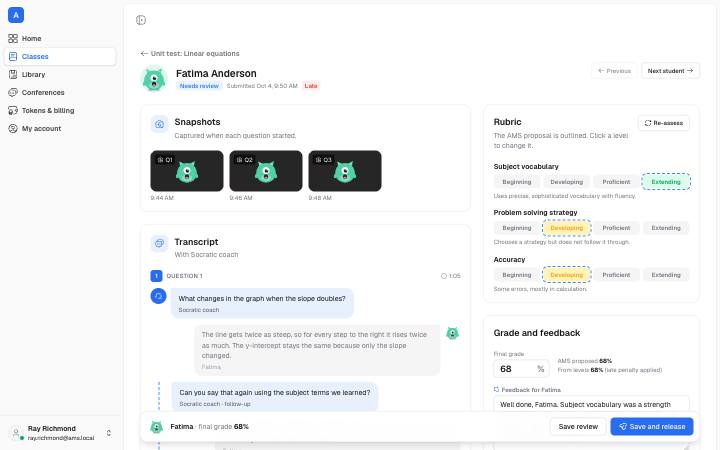Click the Socratic coach avatar icon
Screen dimensions: 720x450
[x=158, y=296]
